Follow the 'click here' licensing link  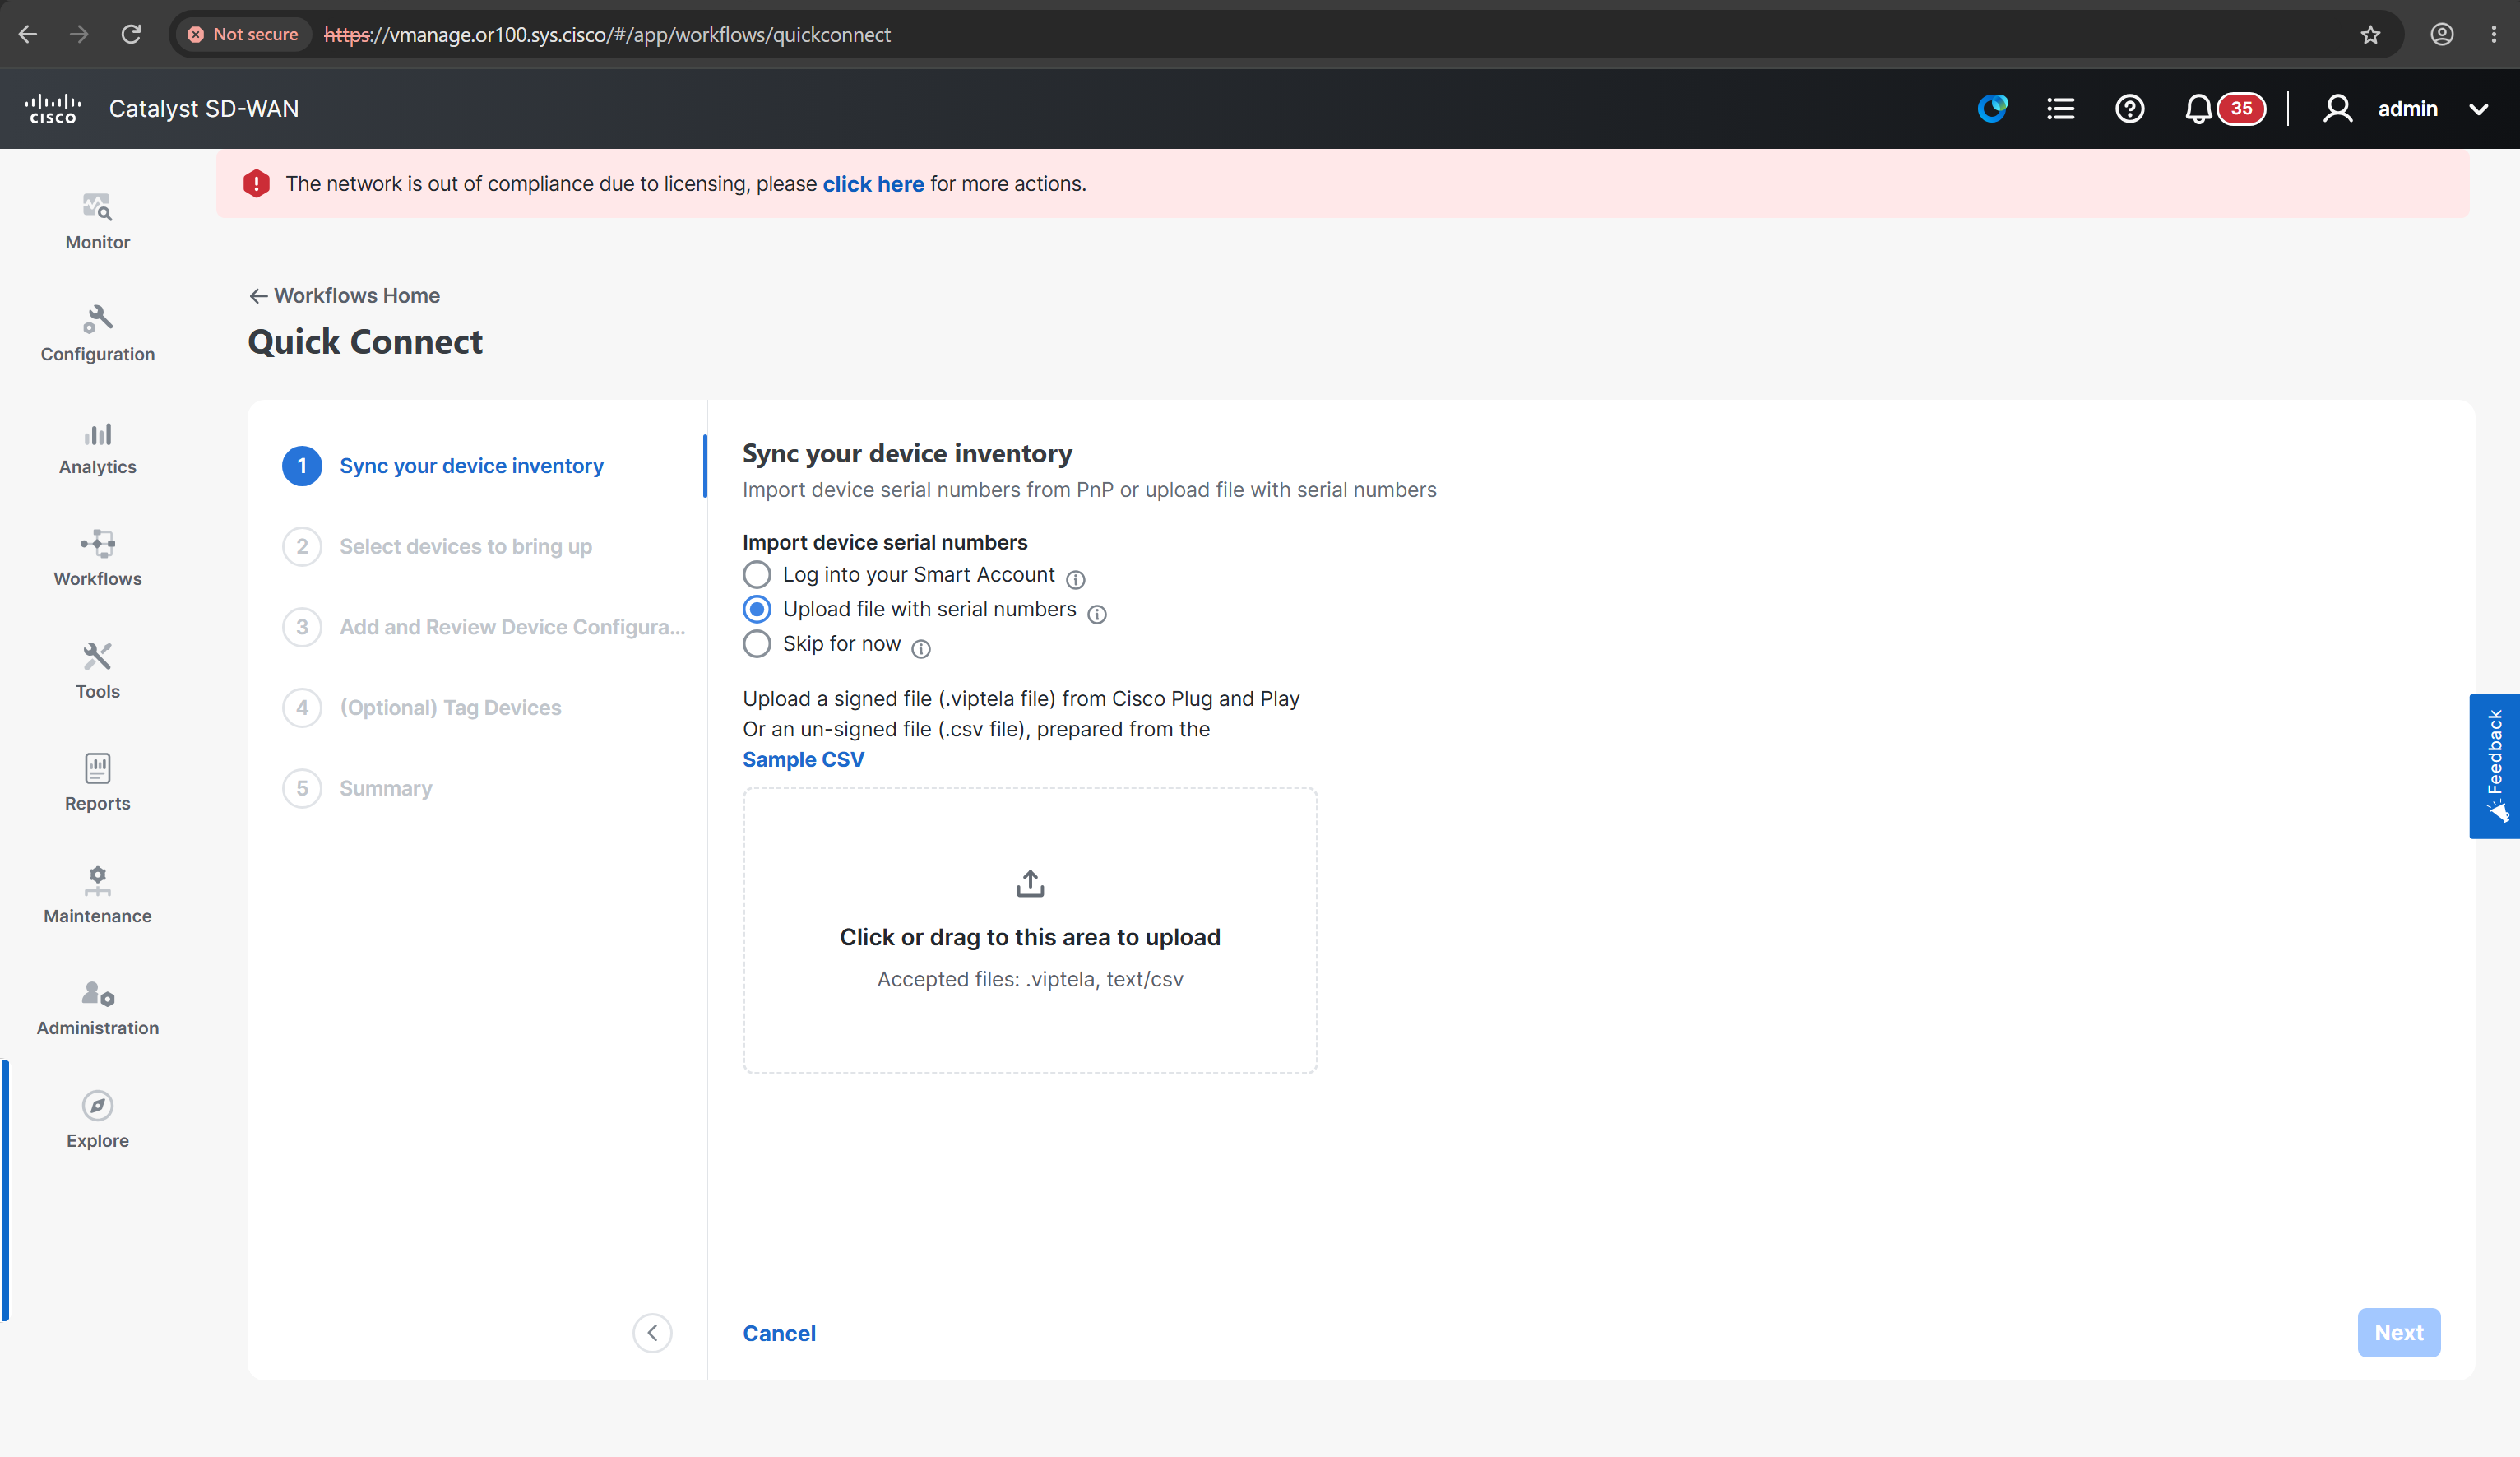coord(873,184)
